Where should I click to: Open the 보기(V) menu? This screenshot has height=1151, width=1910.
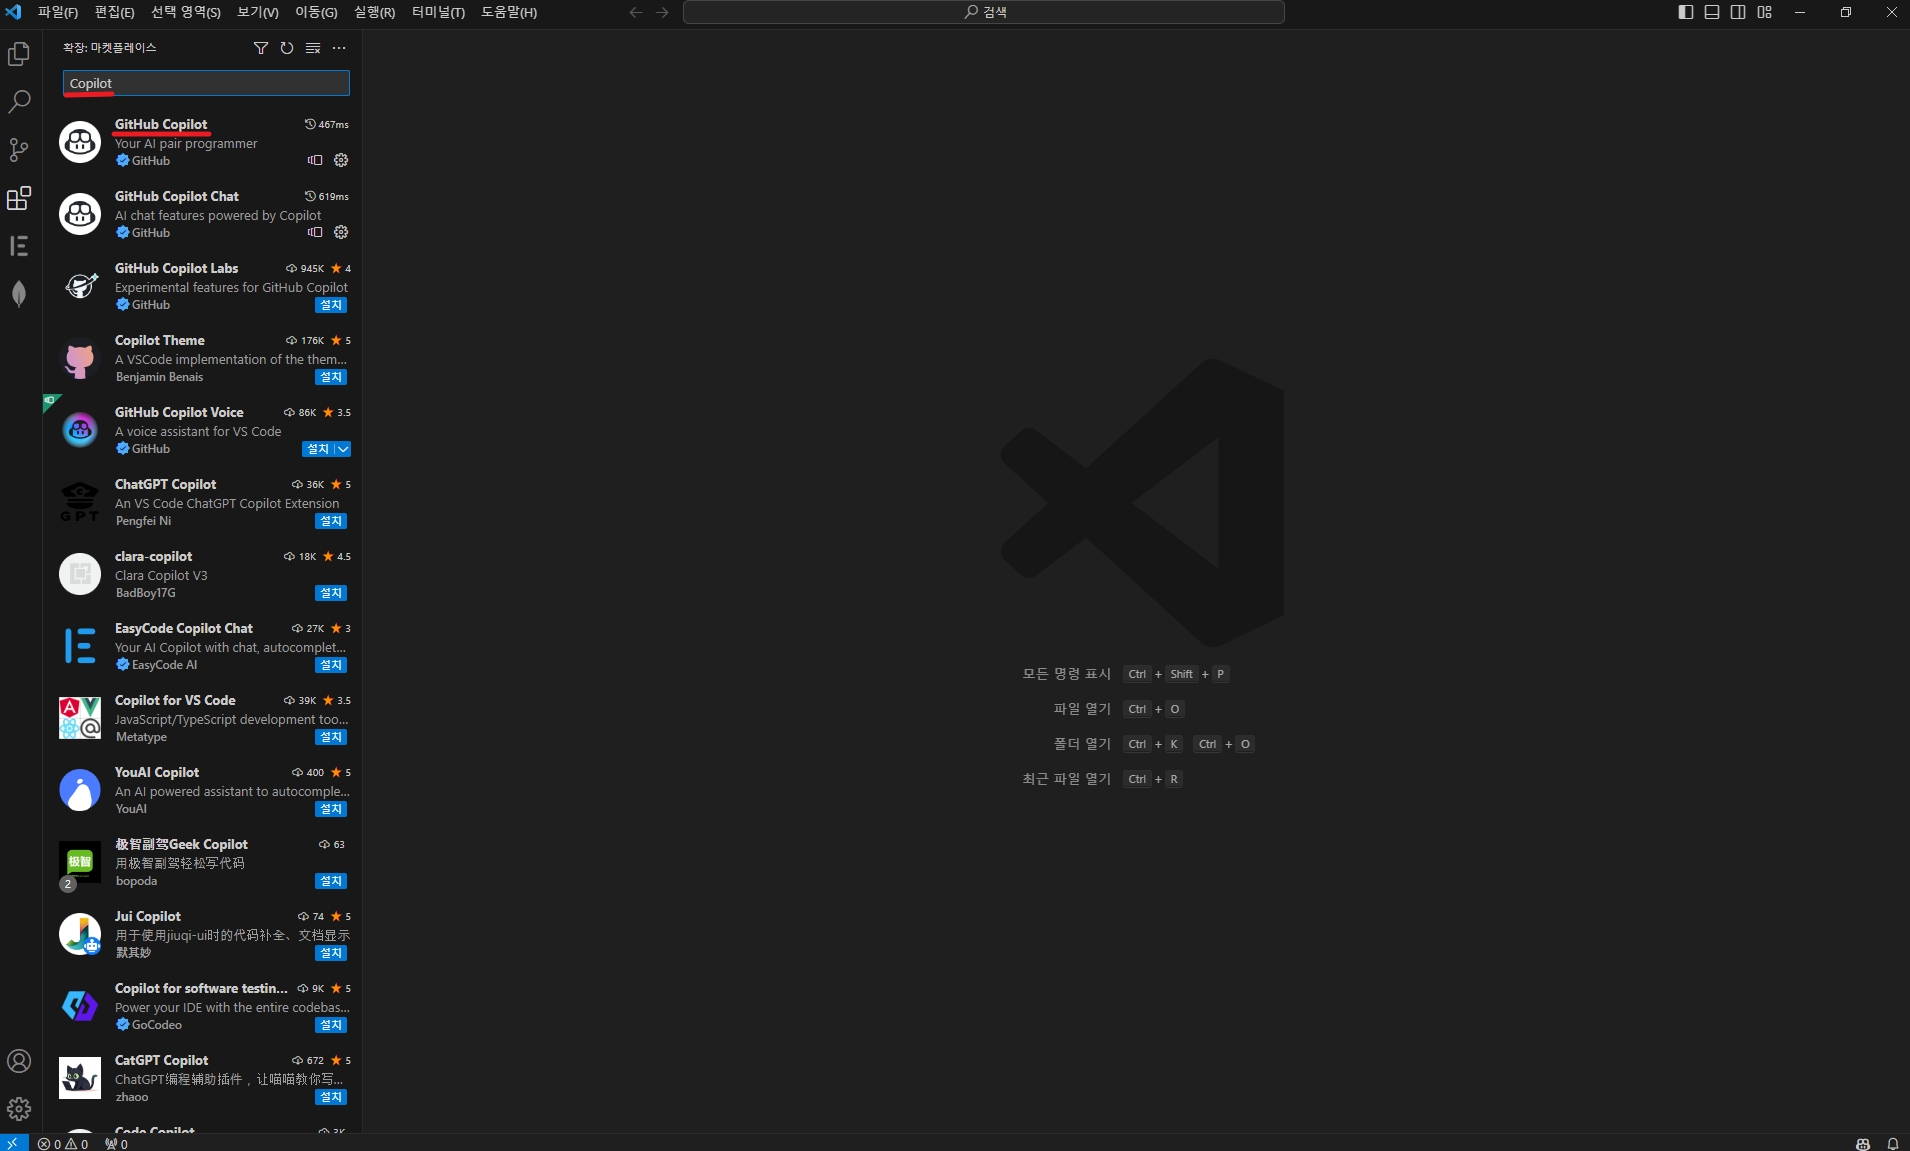pyautogui.click(x=258, y=12)
